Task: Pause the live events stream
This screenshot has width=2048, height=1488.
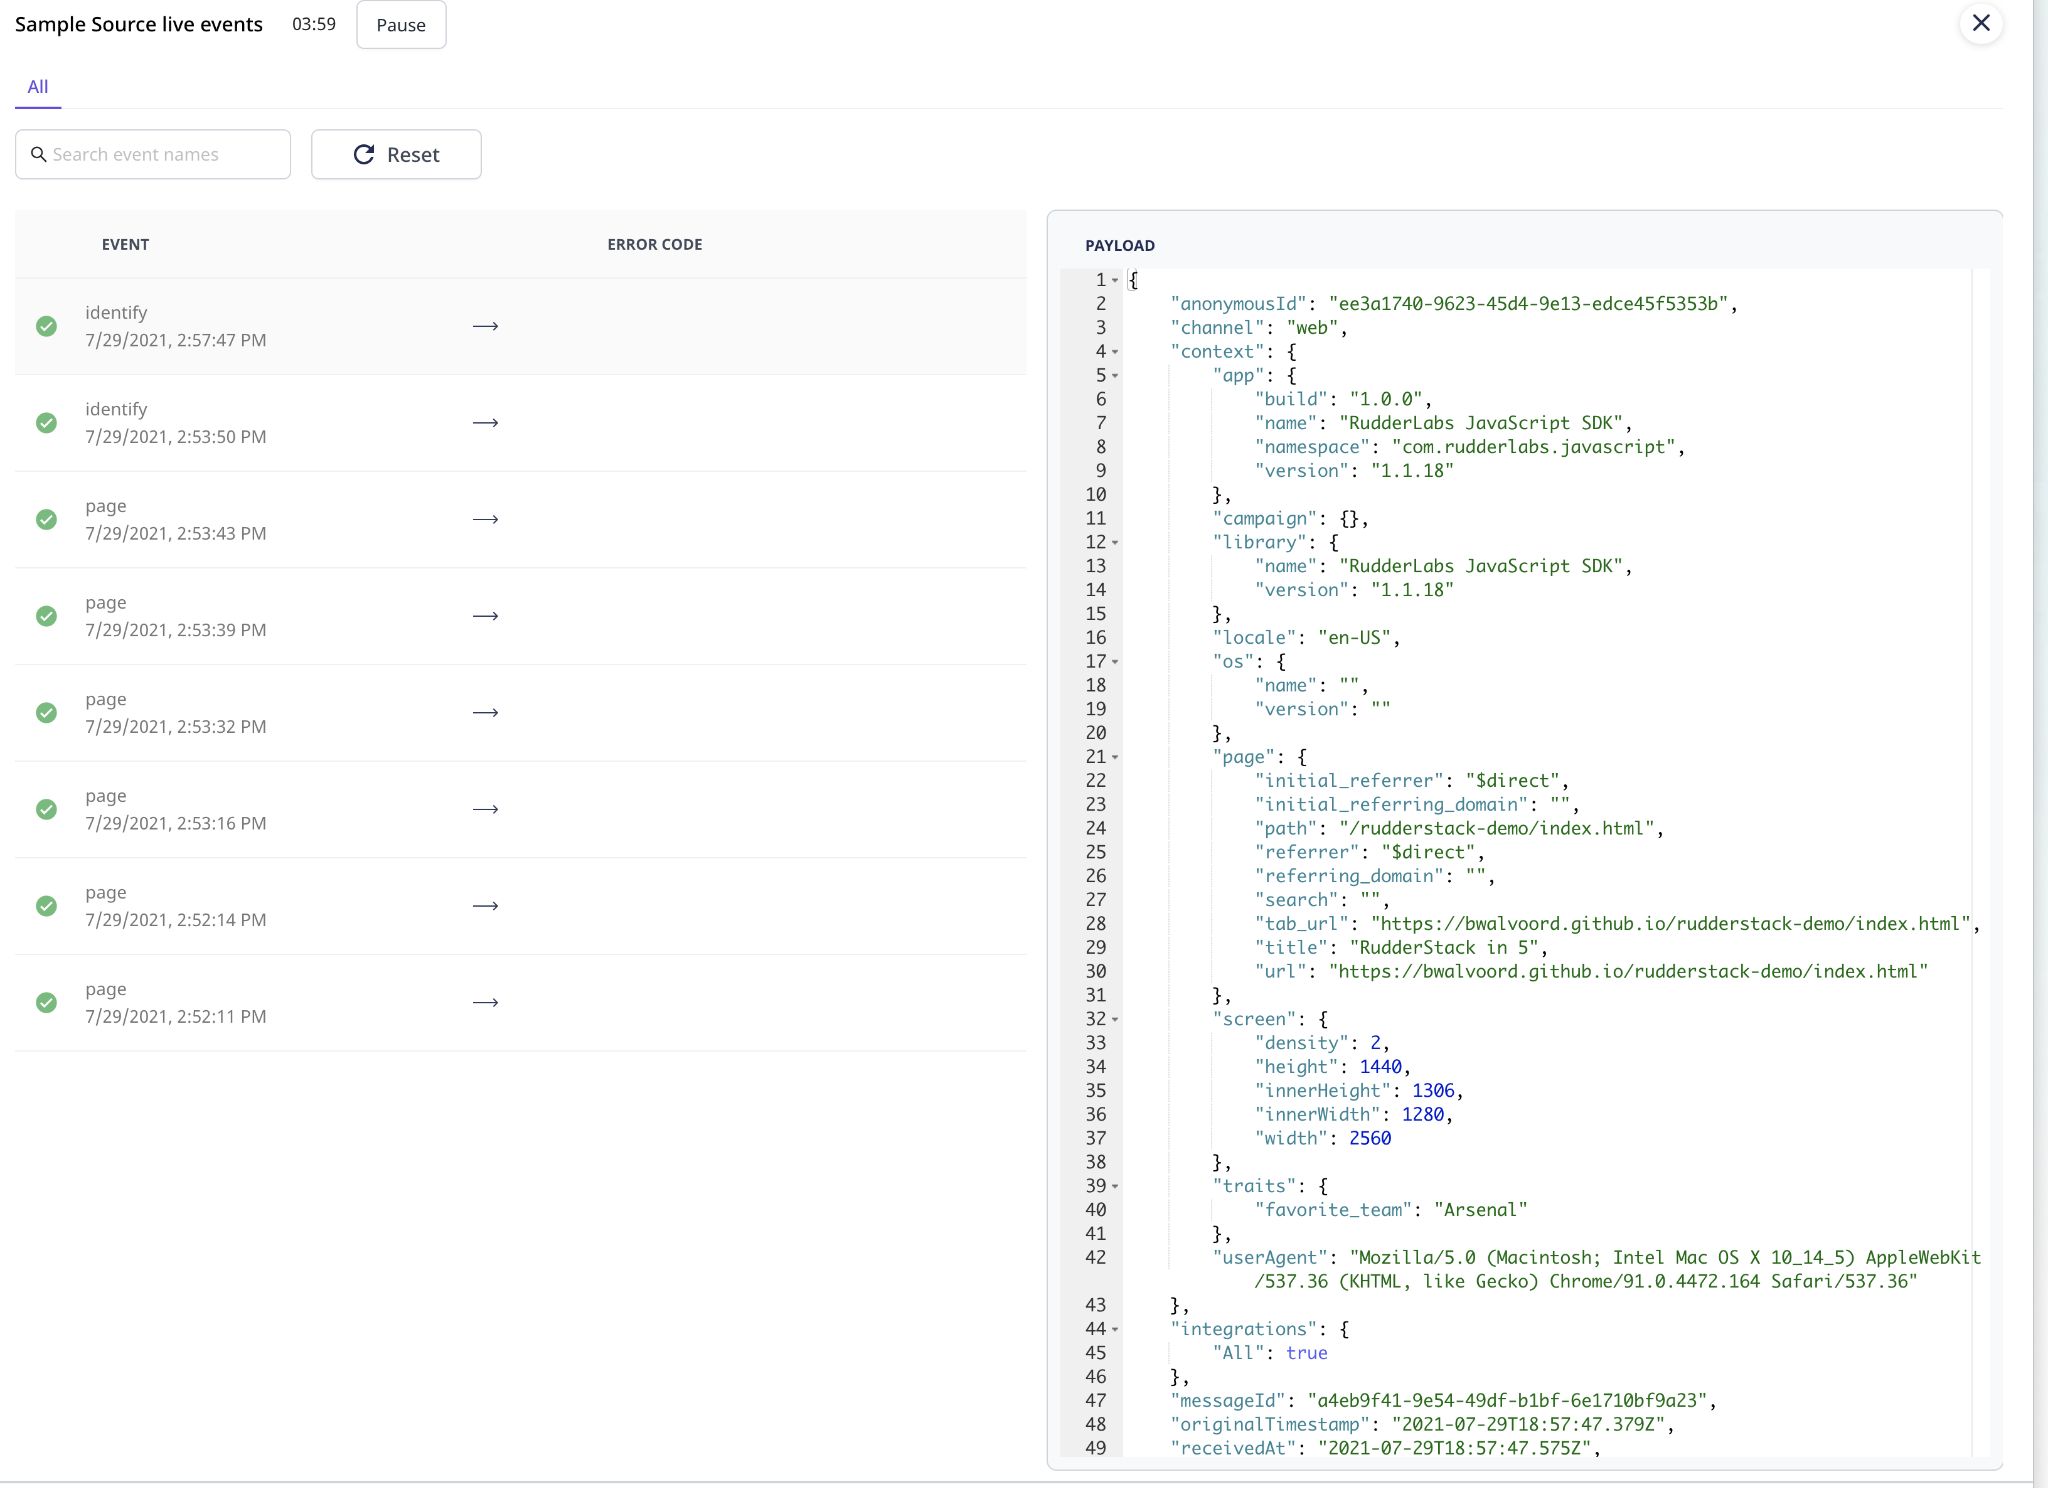Action: point(401,25)
